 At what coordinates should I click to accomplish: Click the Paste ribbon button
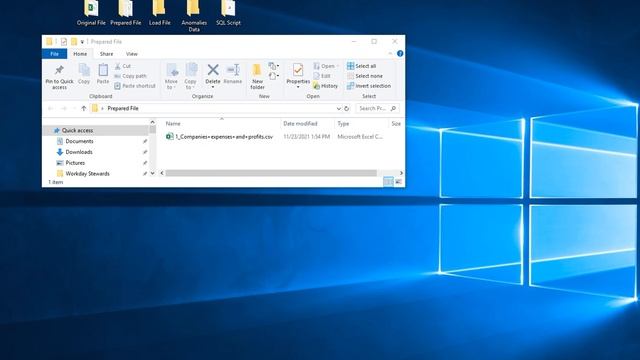[x=103, y=74]
